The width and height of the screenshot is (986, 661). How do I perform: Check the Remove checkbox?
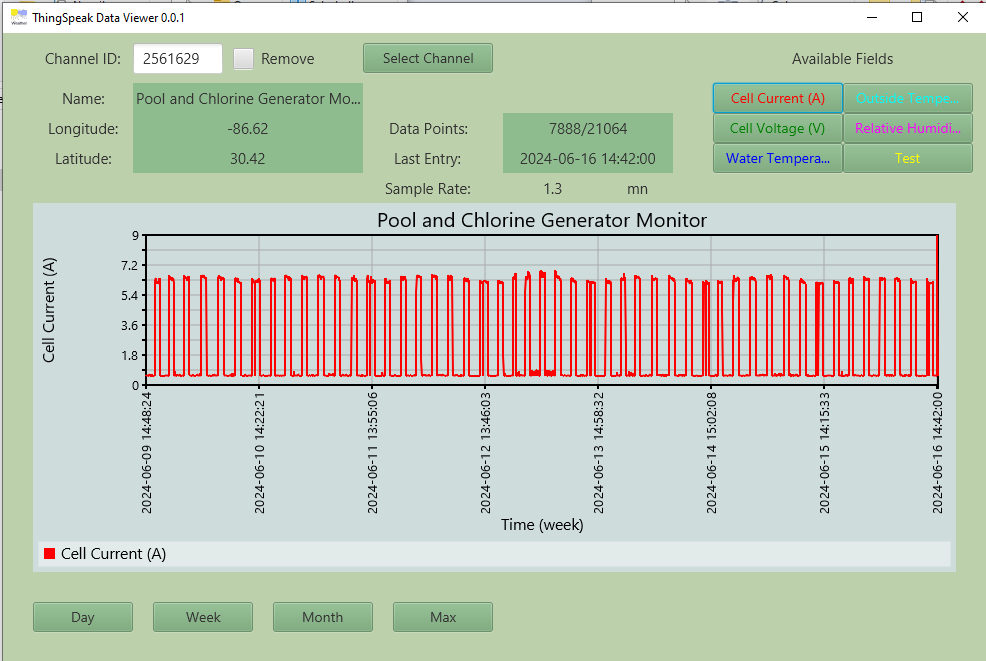[x=243, y=59]
